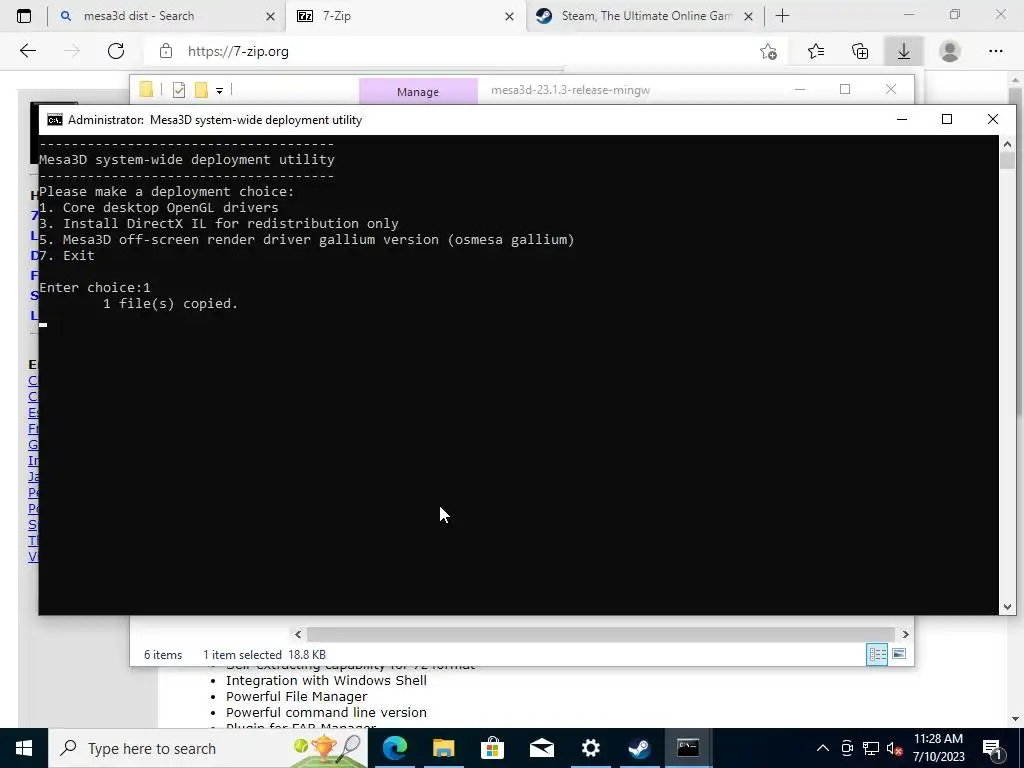Viewport: 1024px width, 768px height.
Task: Click muted volume tray icon
Action: pyautogui.click(x=895, y=749)
